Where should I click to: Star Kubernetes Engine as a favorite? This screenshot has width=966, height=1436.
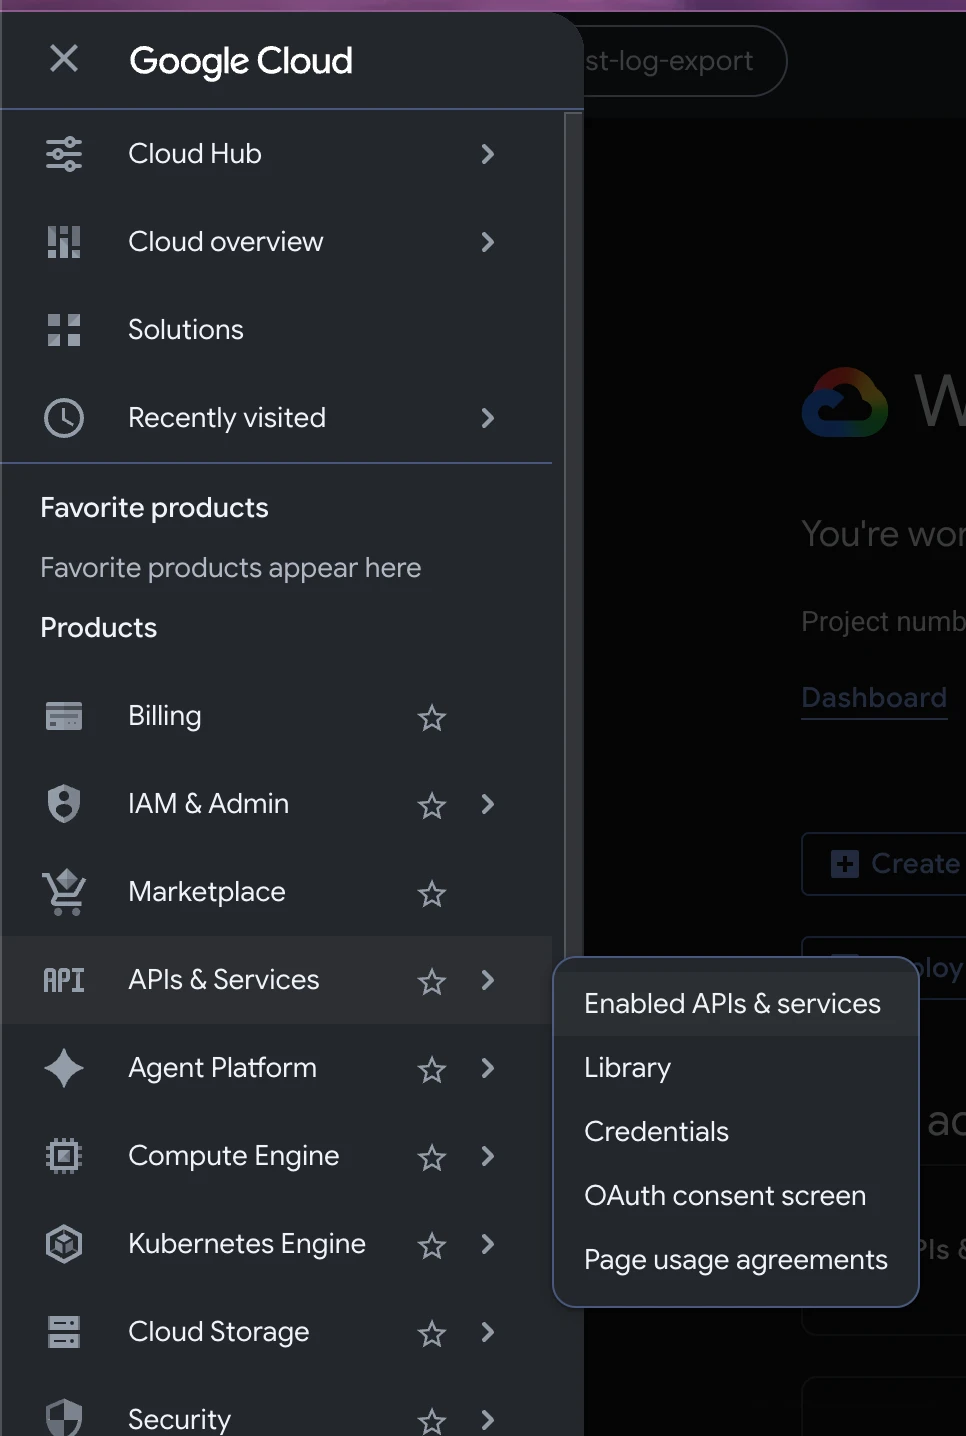tap(432, 1246)
